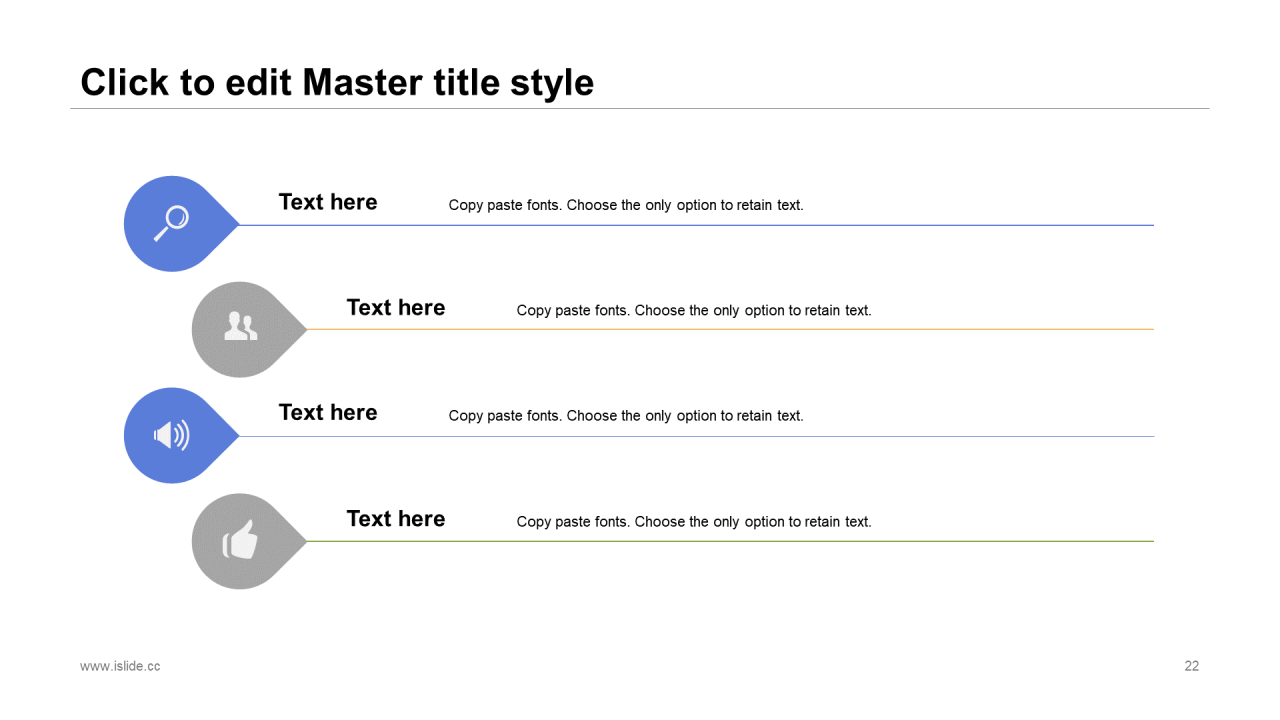1280x720 pixels.
Task: Select "Text here" heading beside the magnifier icon
Action: click(328, 202)
